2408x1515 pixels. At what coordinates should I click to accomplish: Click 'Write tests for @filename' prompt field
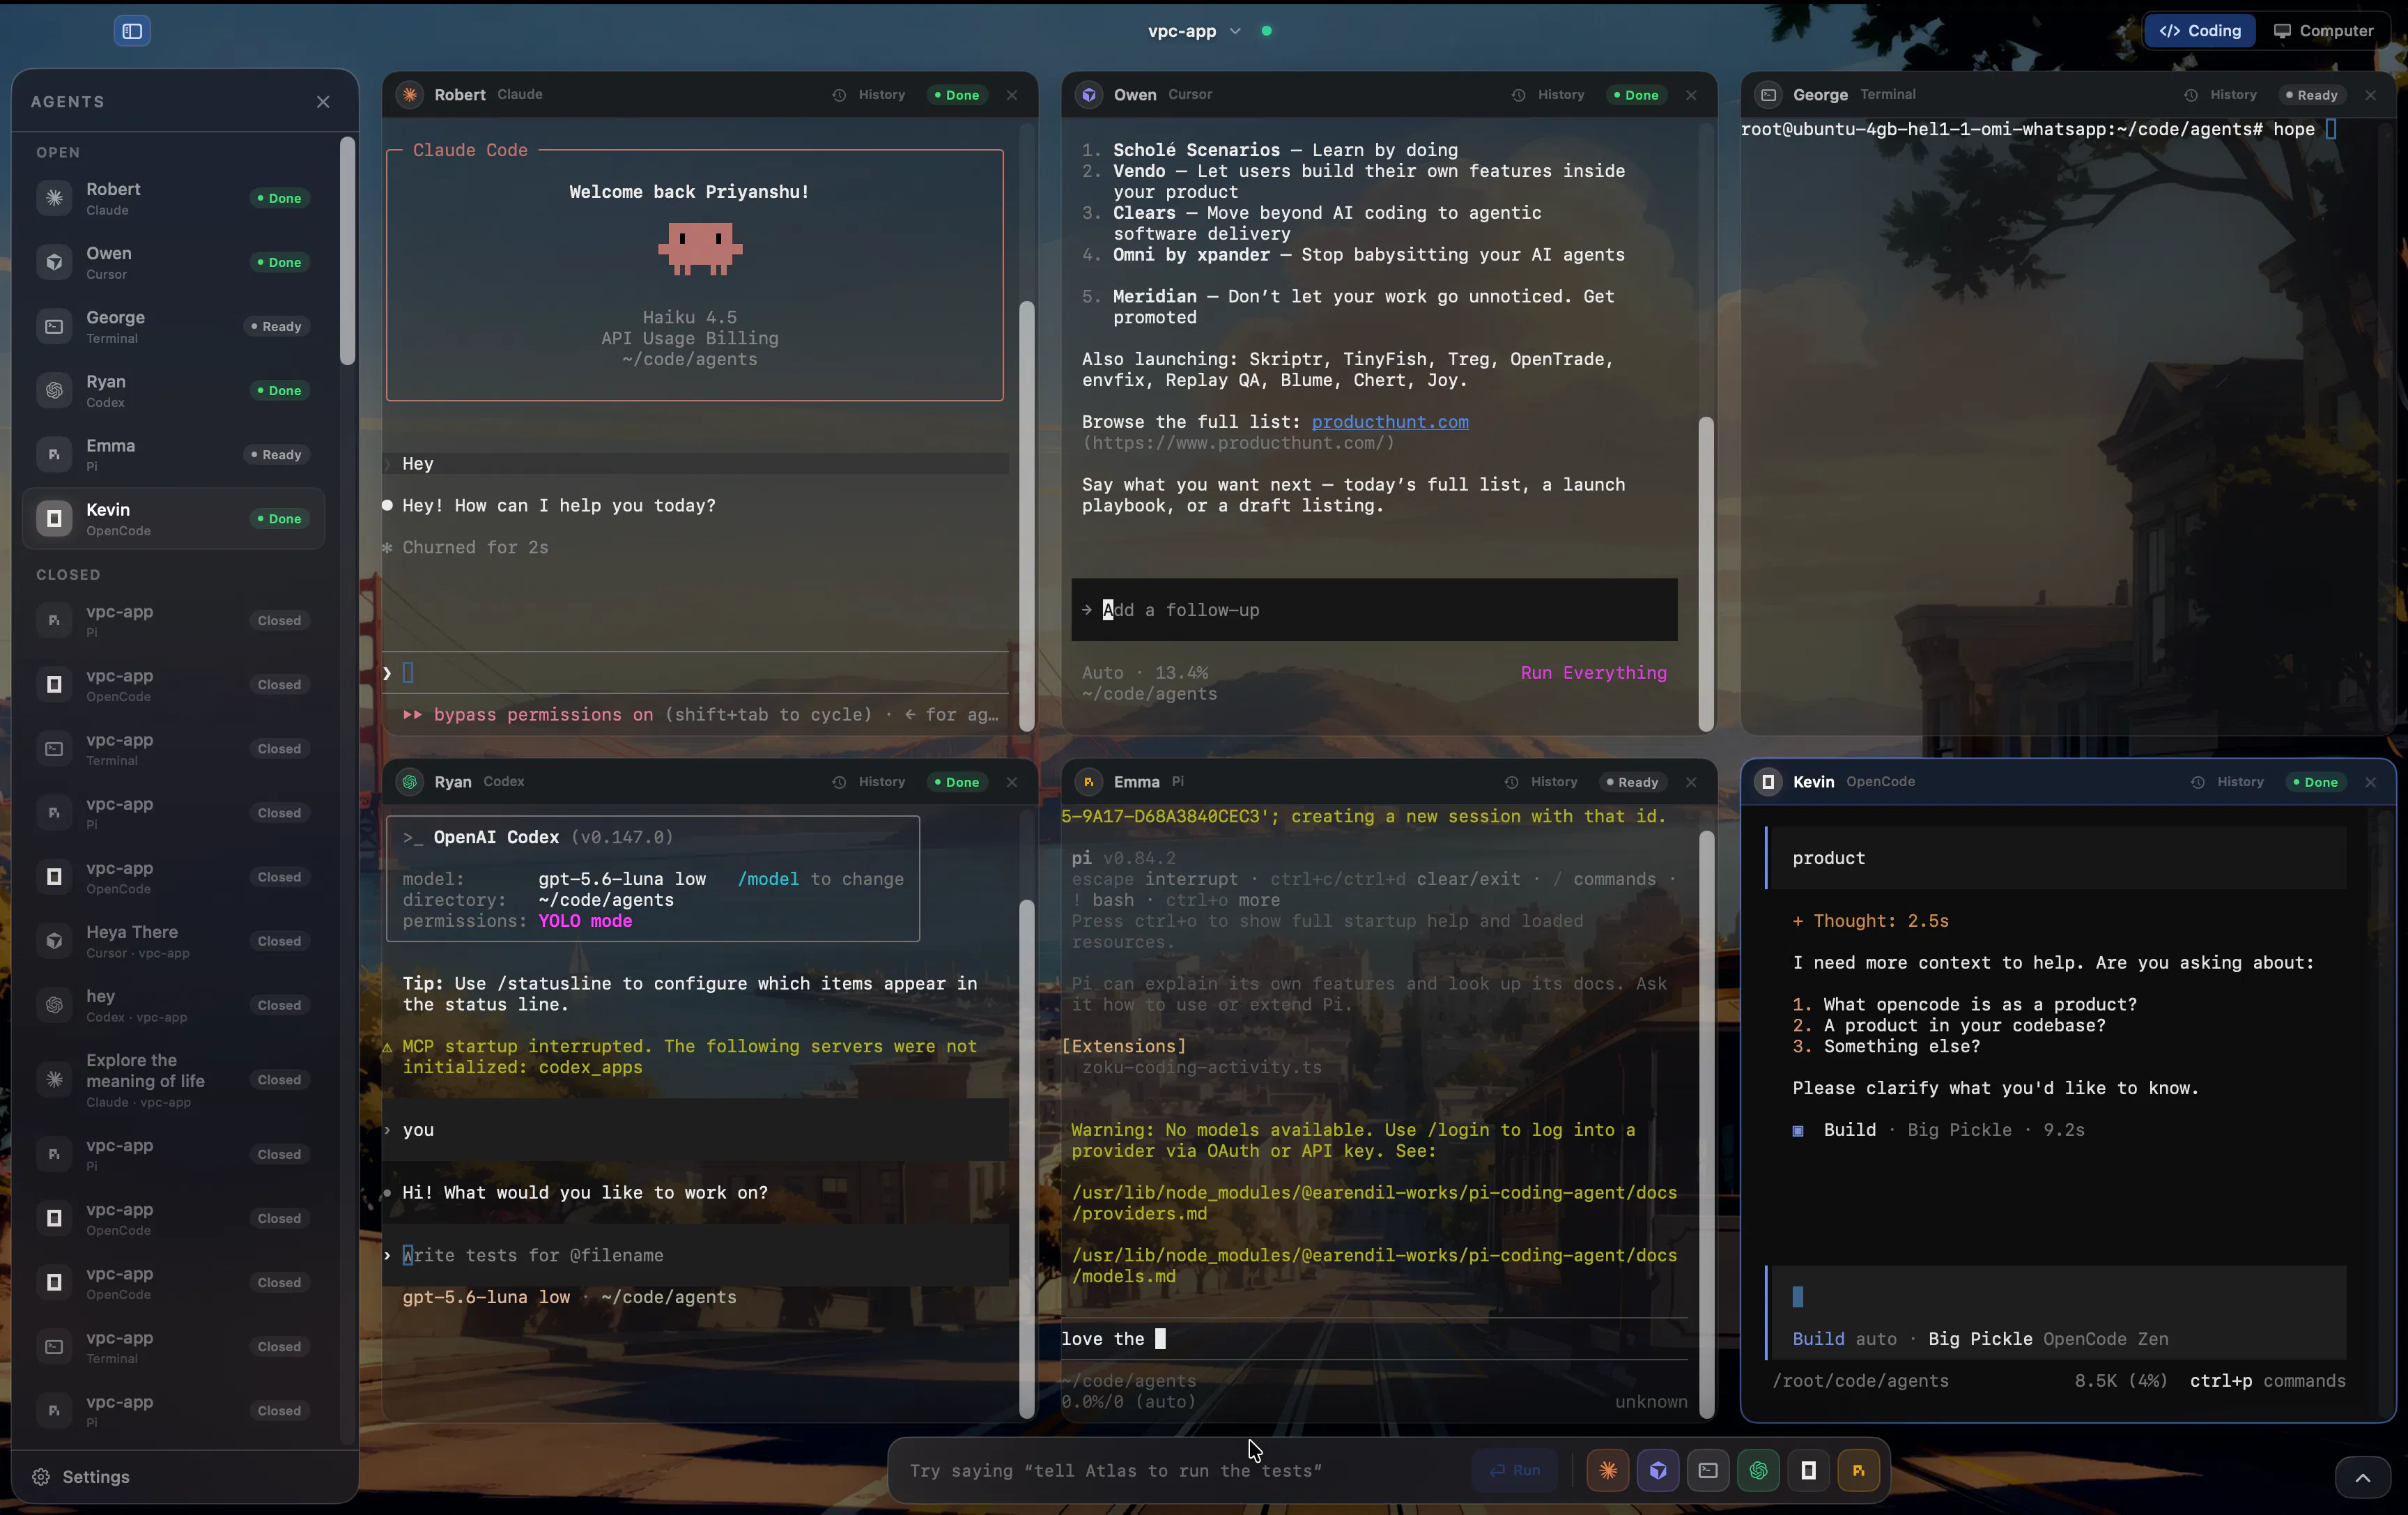pyautogui.click(x=696, y=1255)
